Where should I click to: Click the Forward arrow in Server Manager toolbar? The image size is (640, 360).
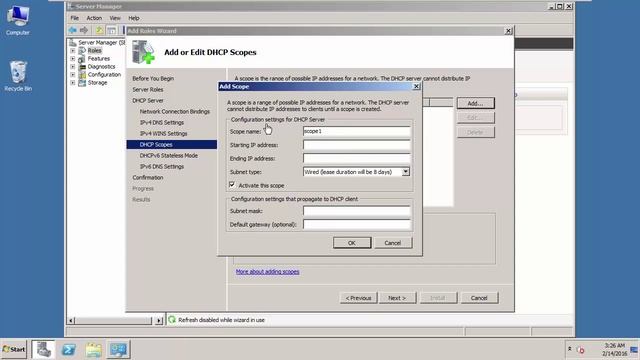pos(84,30)
